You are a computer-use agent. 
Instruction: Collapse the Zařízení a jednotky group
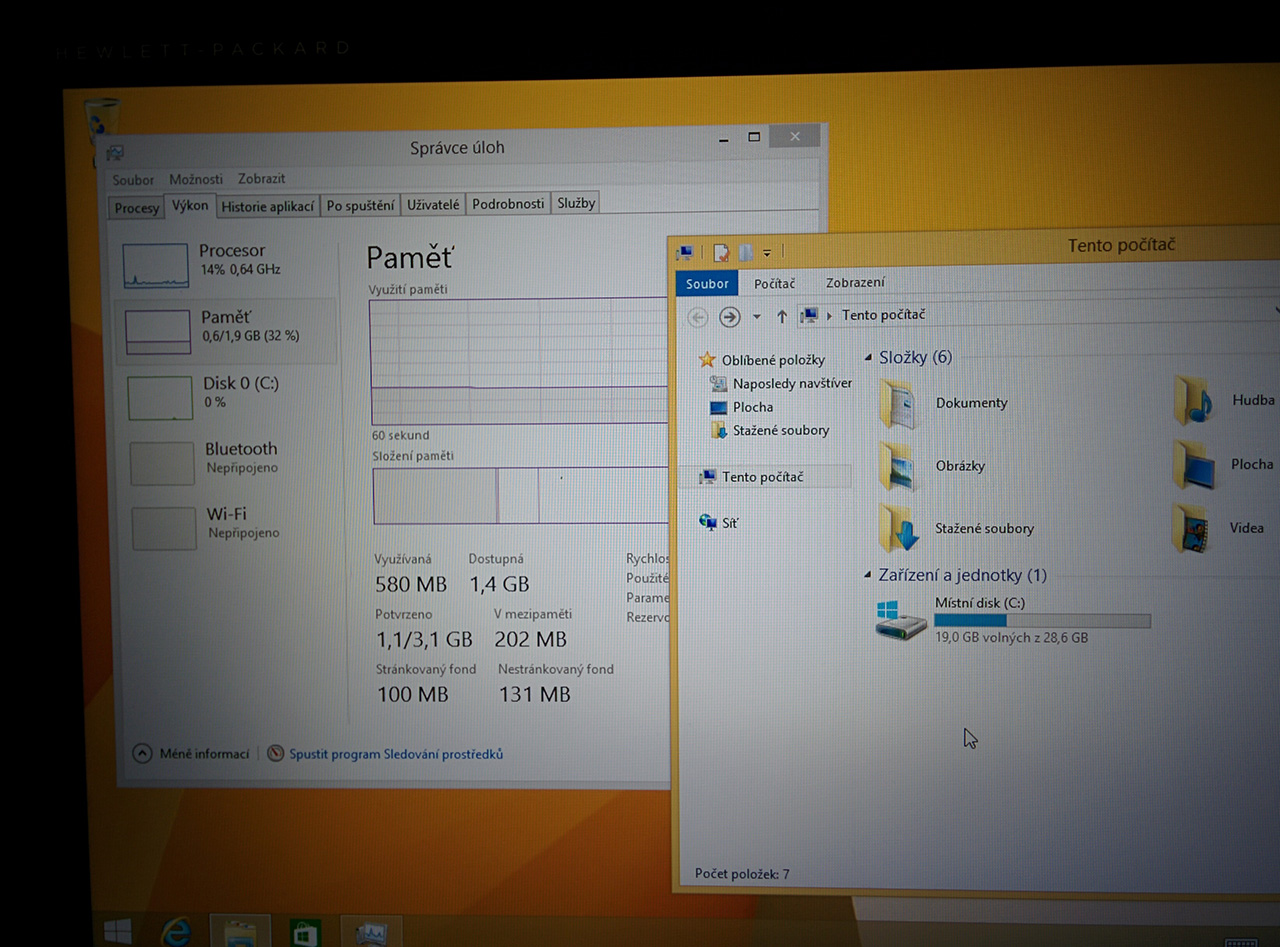click(x=867, y=575)
